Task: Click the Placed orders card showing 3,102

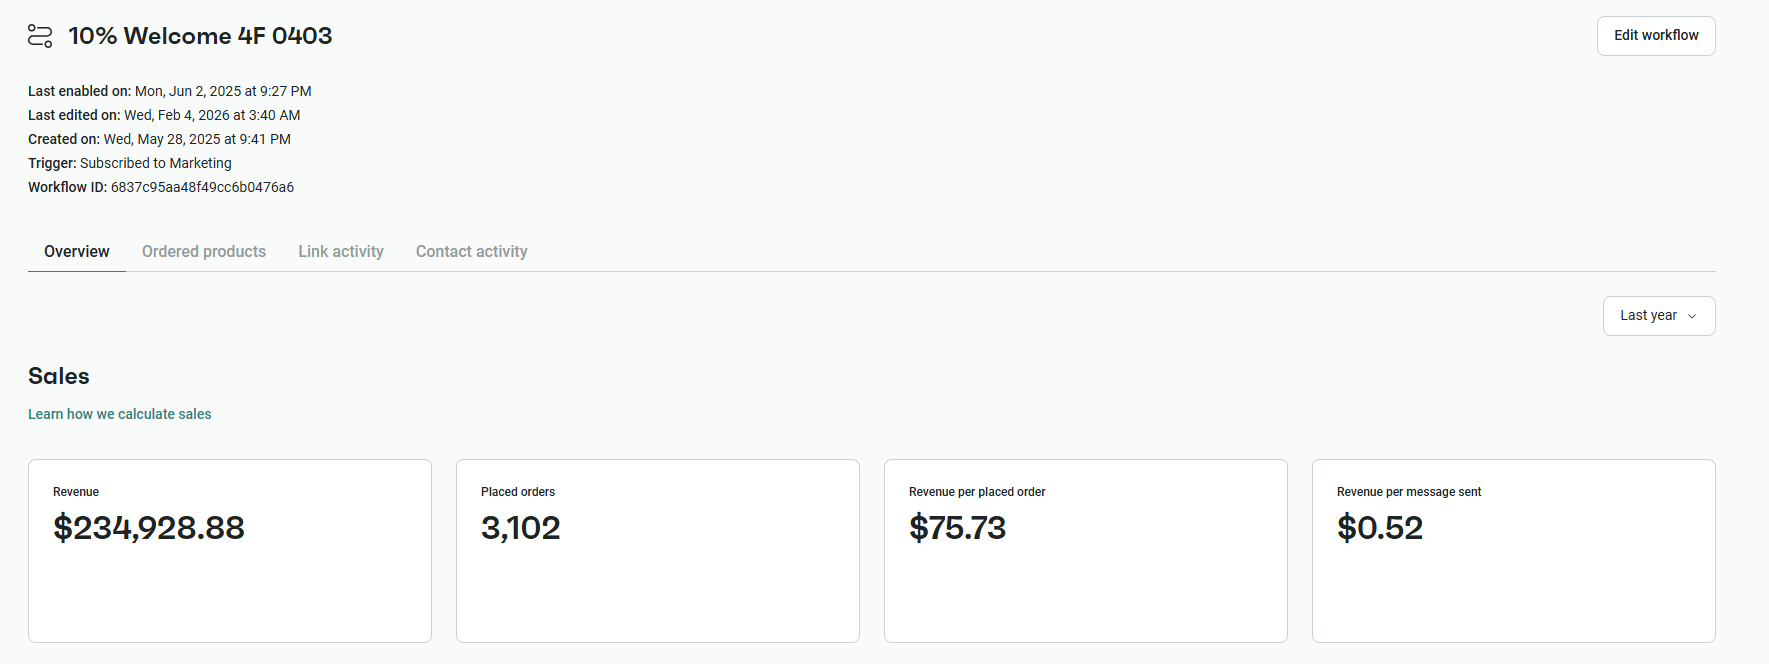Action: point(657,550)
